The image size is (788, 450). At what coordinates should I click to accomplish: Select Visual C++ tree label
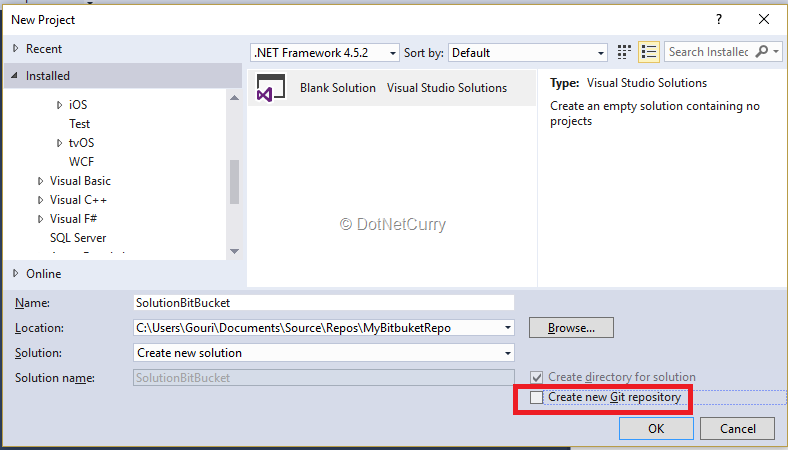78,200
